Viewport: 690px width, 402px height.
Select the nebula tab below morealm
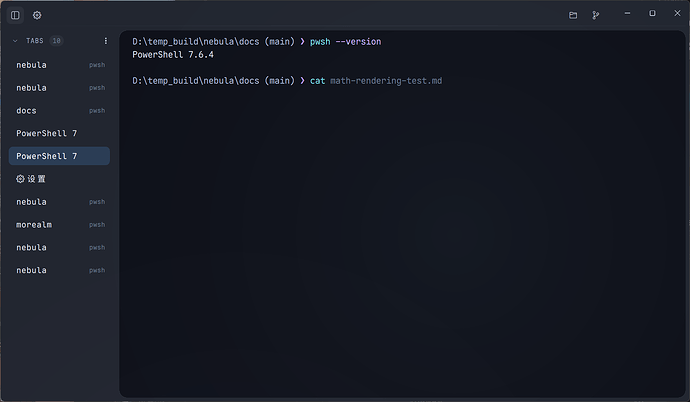point(59,248)
